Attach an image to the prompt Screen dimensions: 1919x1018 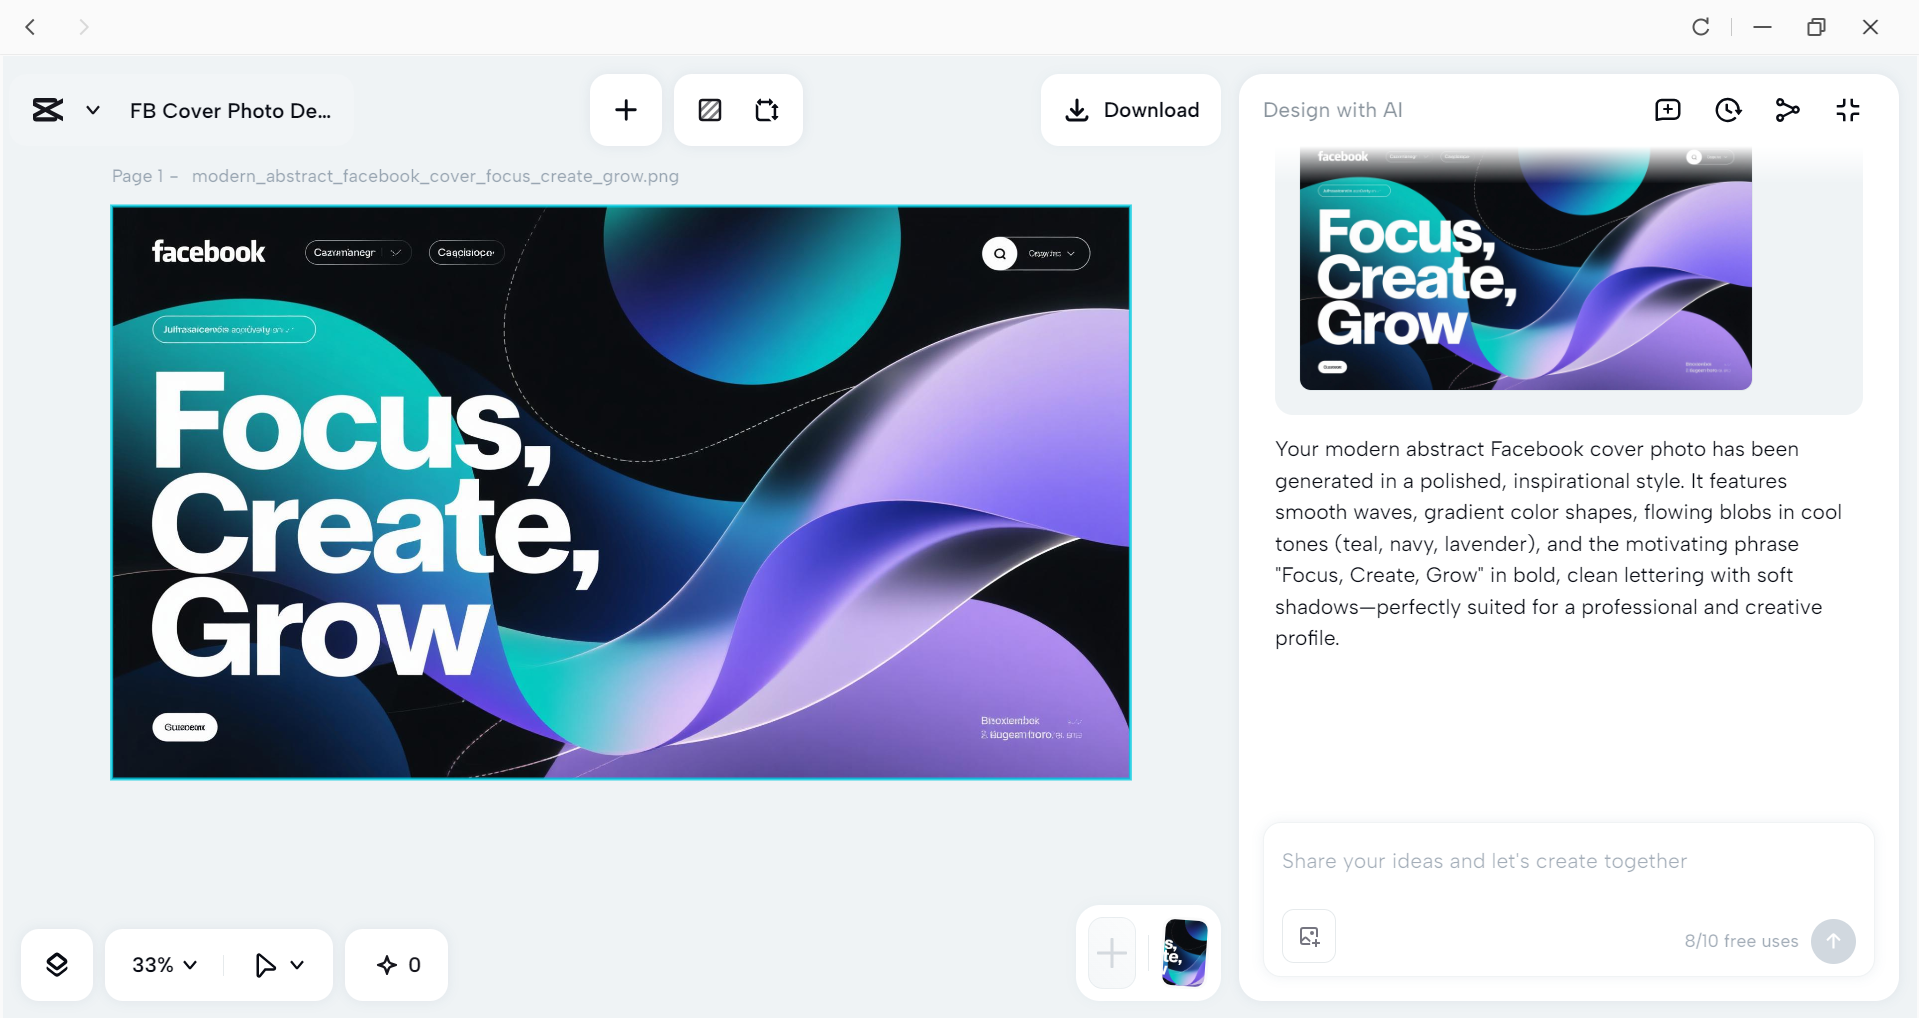point(1309,936)
